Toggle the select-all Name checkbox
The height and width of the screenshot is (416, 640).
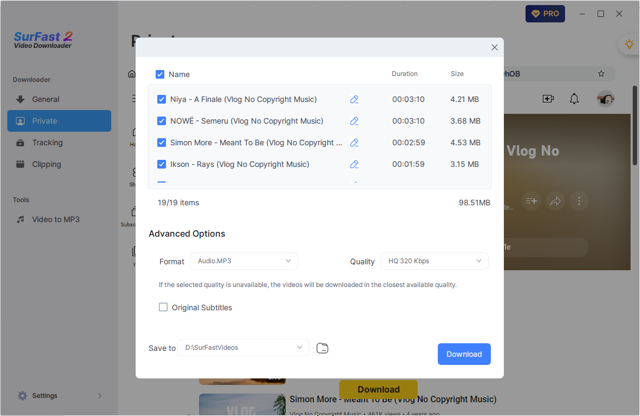pos(160,74)
